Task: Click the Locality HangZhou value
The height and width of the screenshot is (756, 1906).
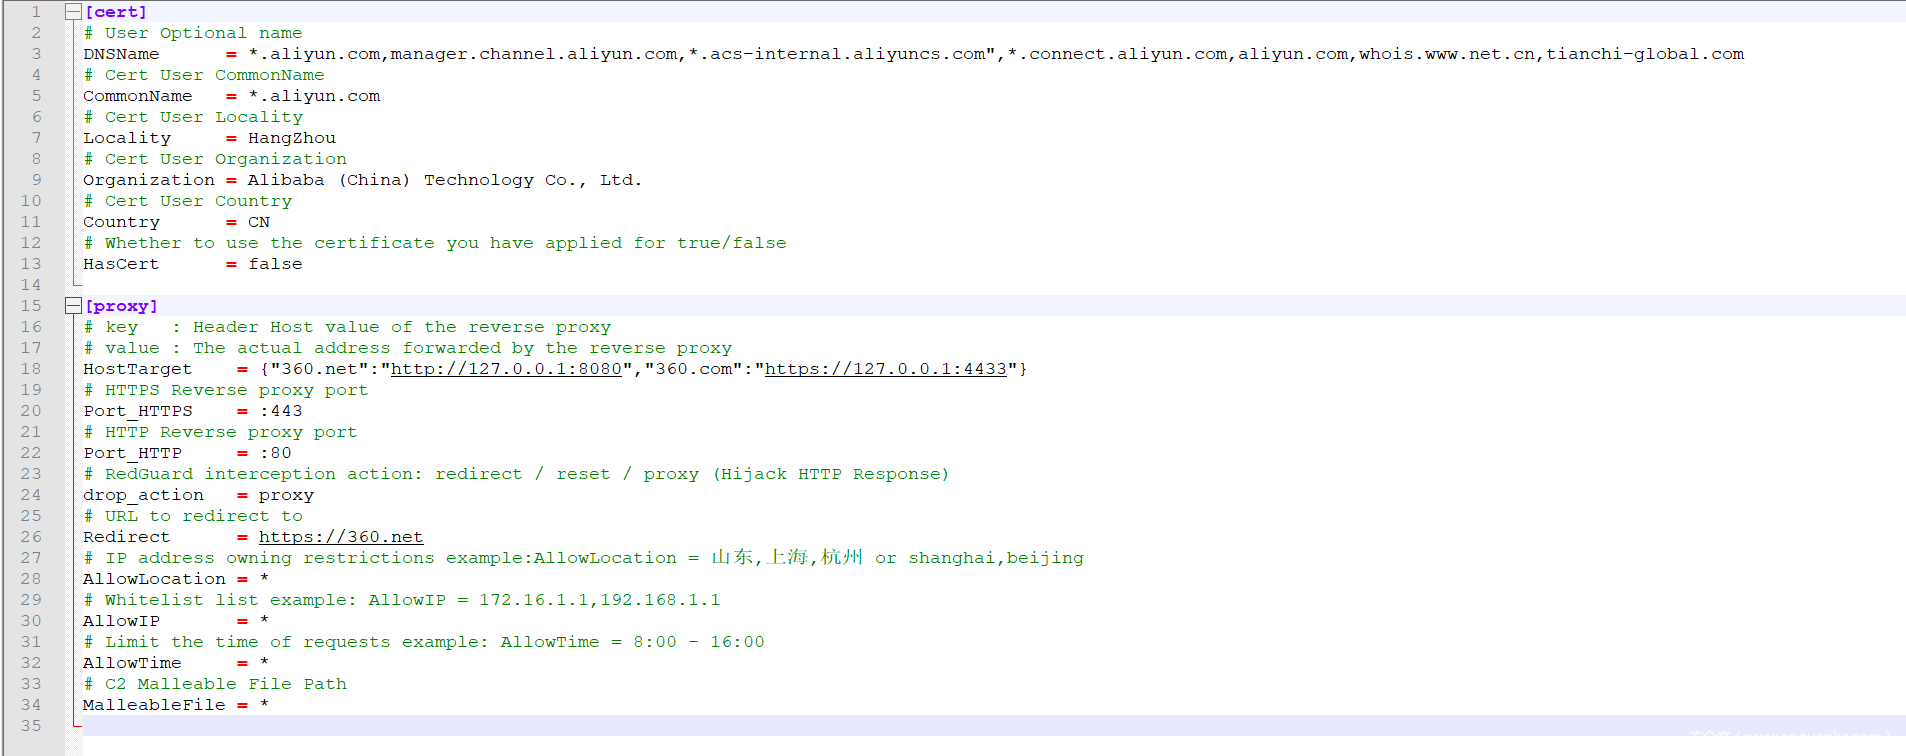Action: (292, 138)
